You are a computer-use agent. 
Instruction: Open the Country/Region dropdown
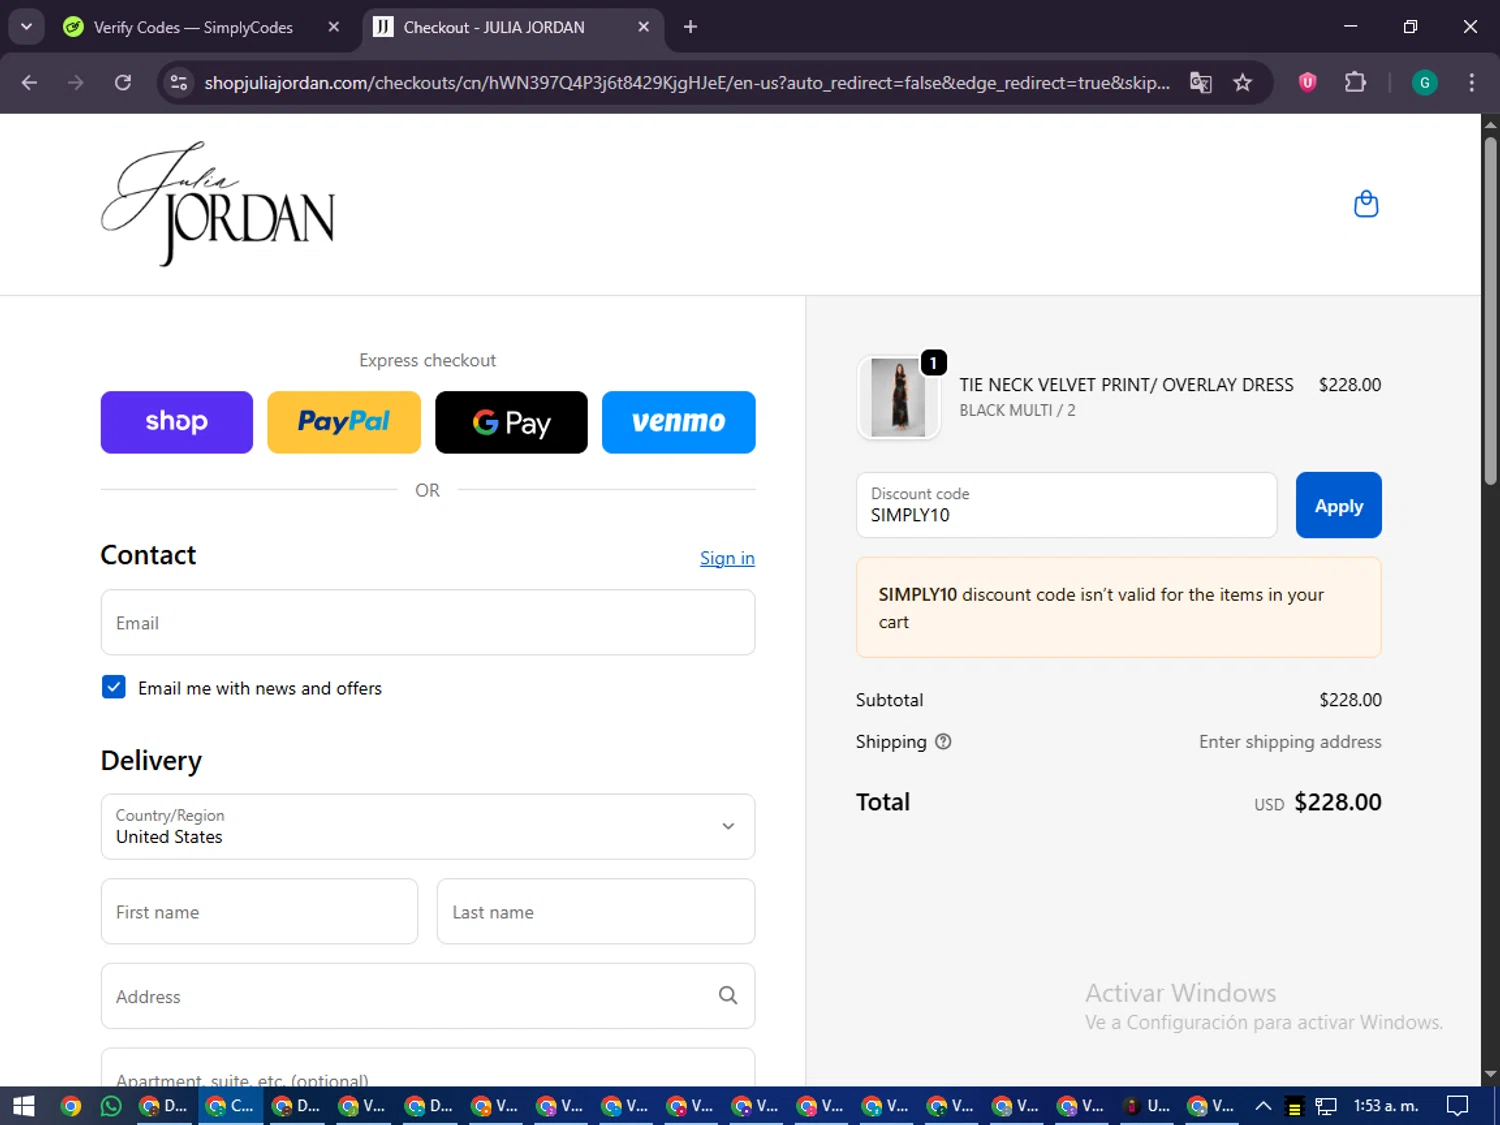[x=428, y=827]
